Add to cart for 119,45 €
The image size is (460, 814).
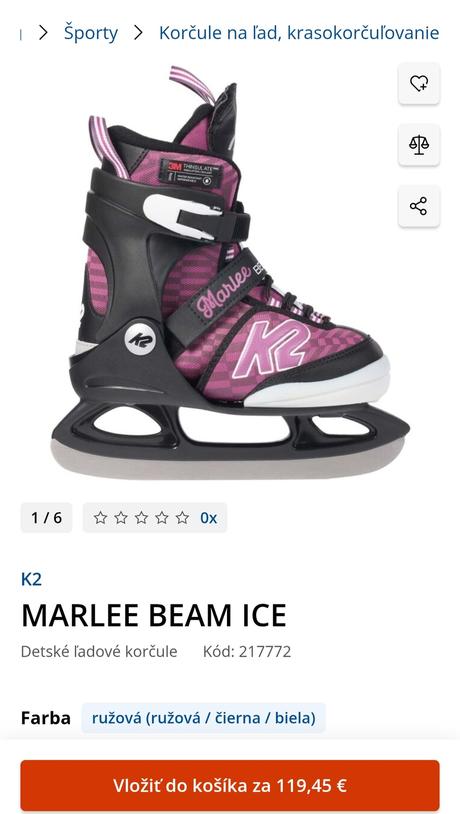click(x=230, y=785)
